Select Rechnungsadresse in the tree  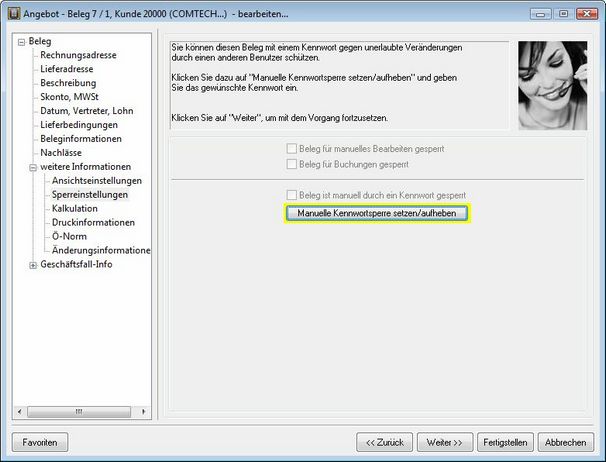(78, 54)
